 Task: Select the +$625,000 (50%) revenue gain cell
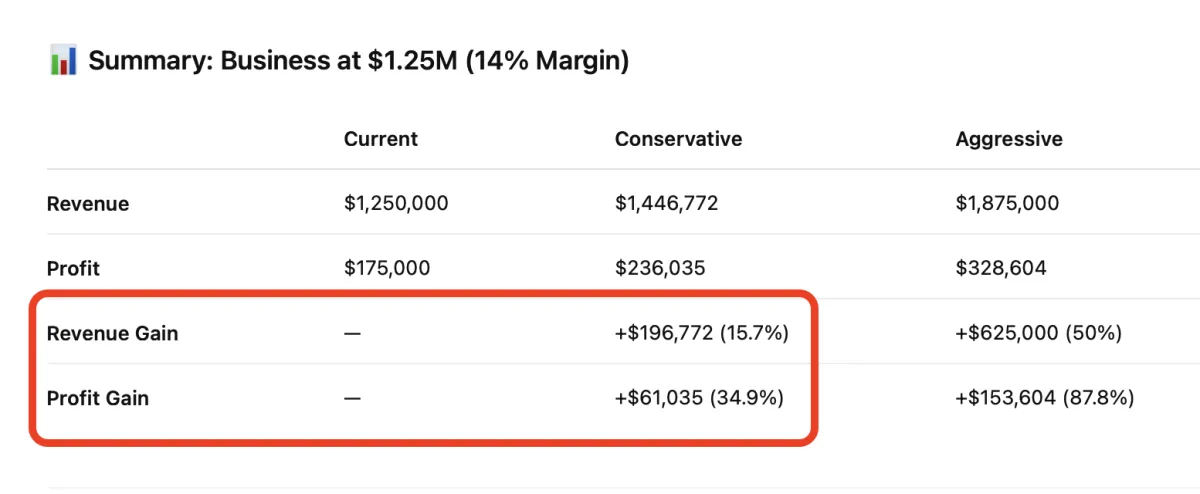pyautogui.click(x=1038, y=333)
